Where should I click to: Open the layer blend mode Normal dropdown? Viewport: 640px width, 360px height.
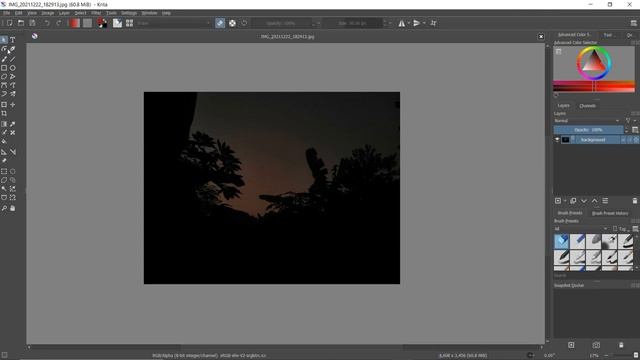587,120
